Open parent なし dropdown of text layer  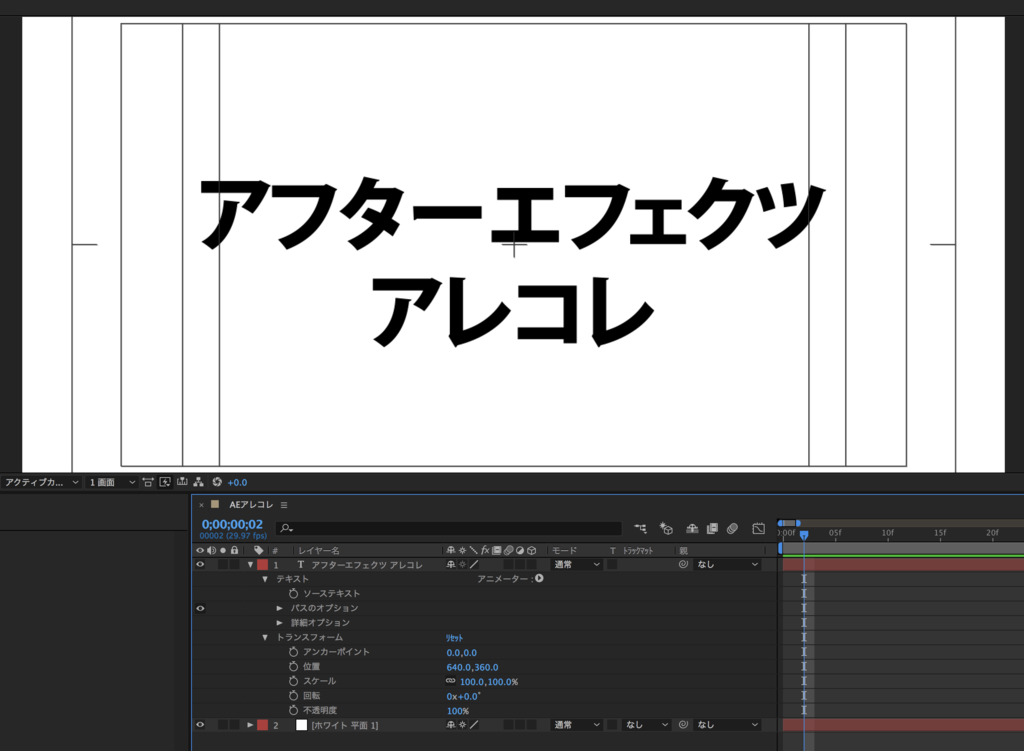pyautogui.click(x=728, y=564)
